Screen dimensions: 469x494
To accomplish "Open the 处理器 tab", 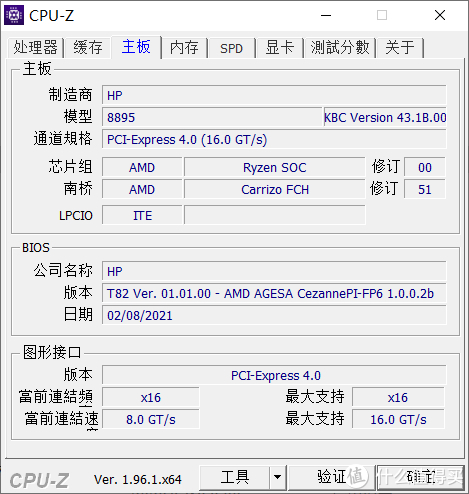I will click(x=35, y=47).
